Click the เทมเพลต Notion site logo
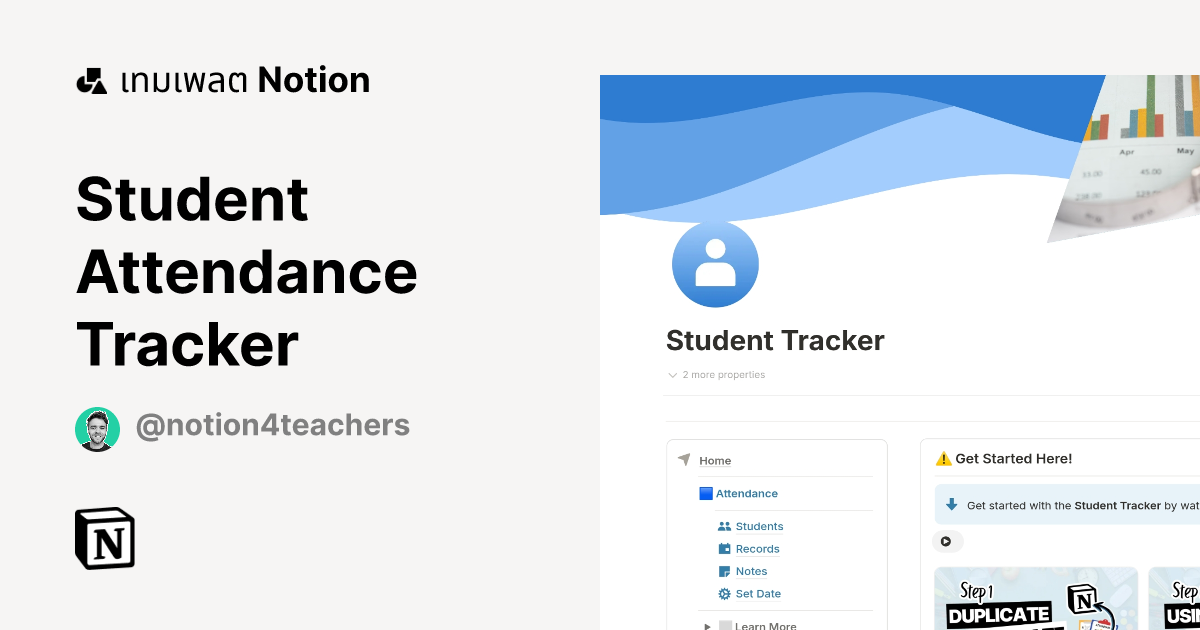The image size is (1200, 630). pyautogui.click(x=222, y=79)
